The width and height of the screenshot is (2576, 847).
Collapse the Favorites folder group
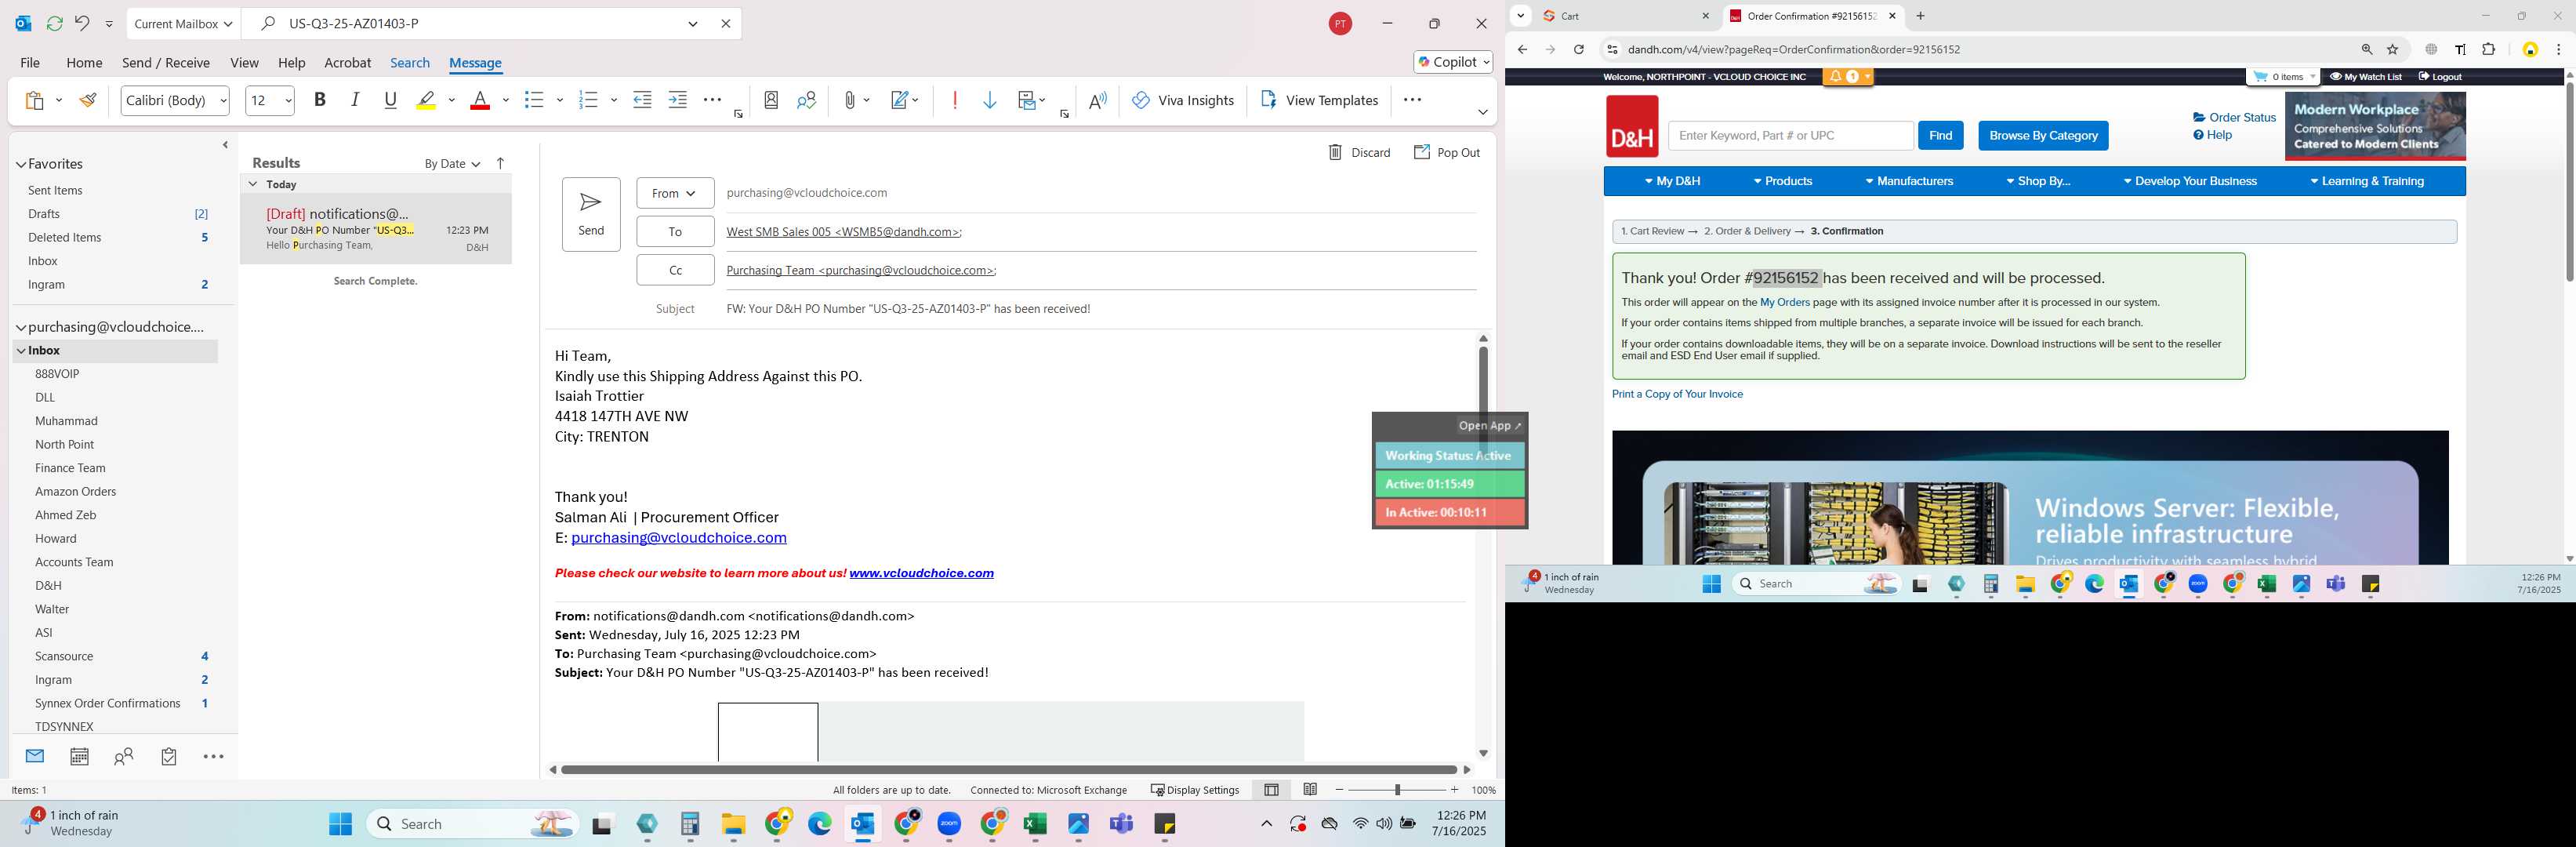tap(21, 164)
